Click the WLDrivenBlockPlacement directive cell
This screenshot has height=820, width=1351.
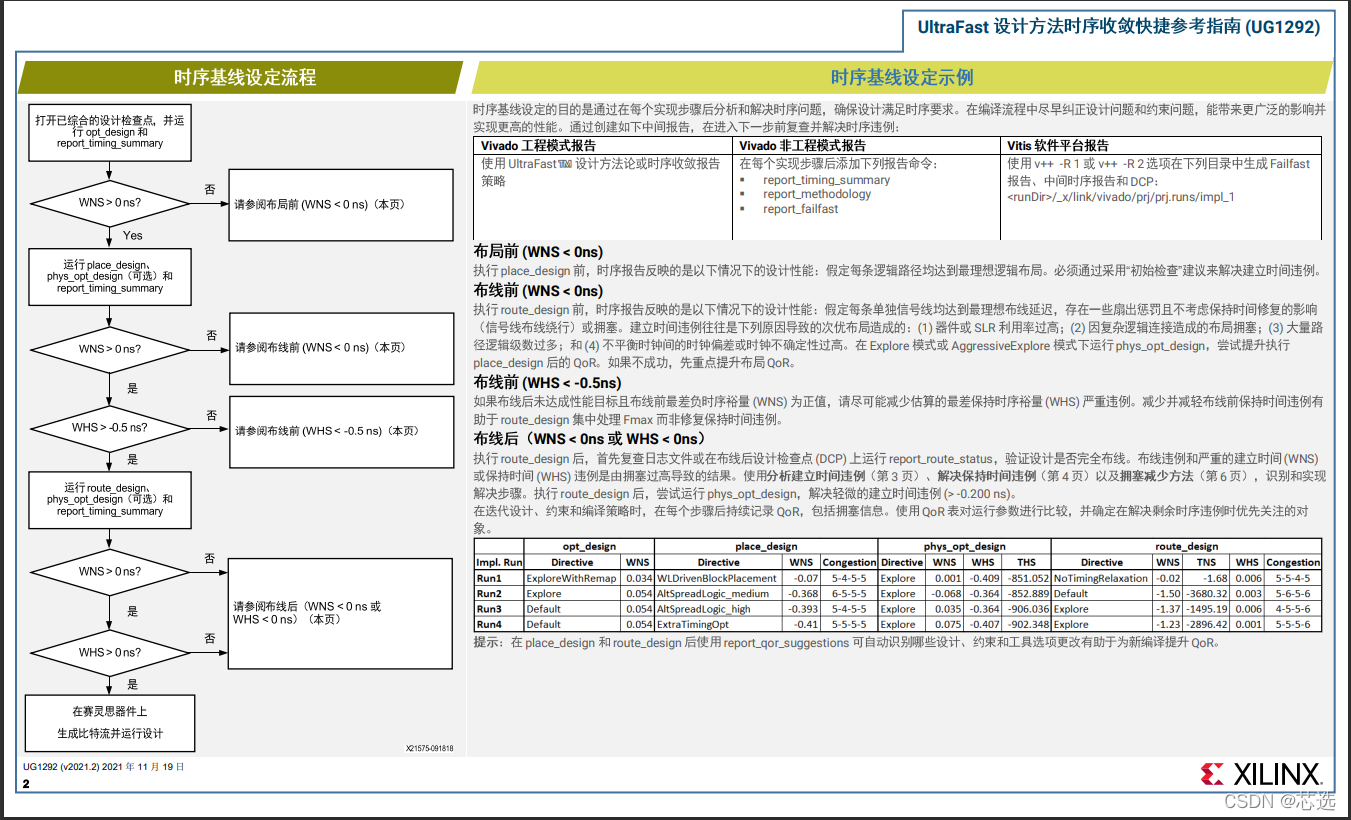coord(717,578)
